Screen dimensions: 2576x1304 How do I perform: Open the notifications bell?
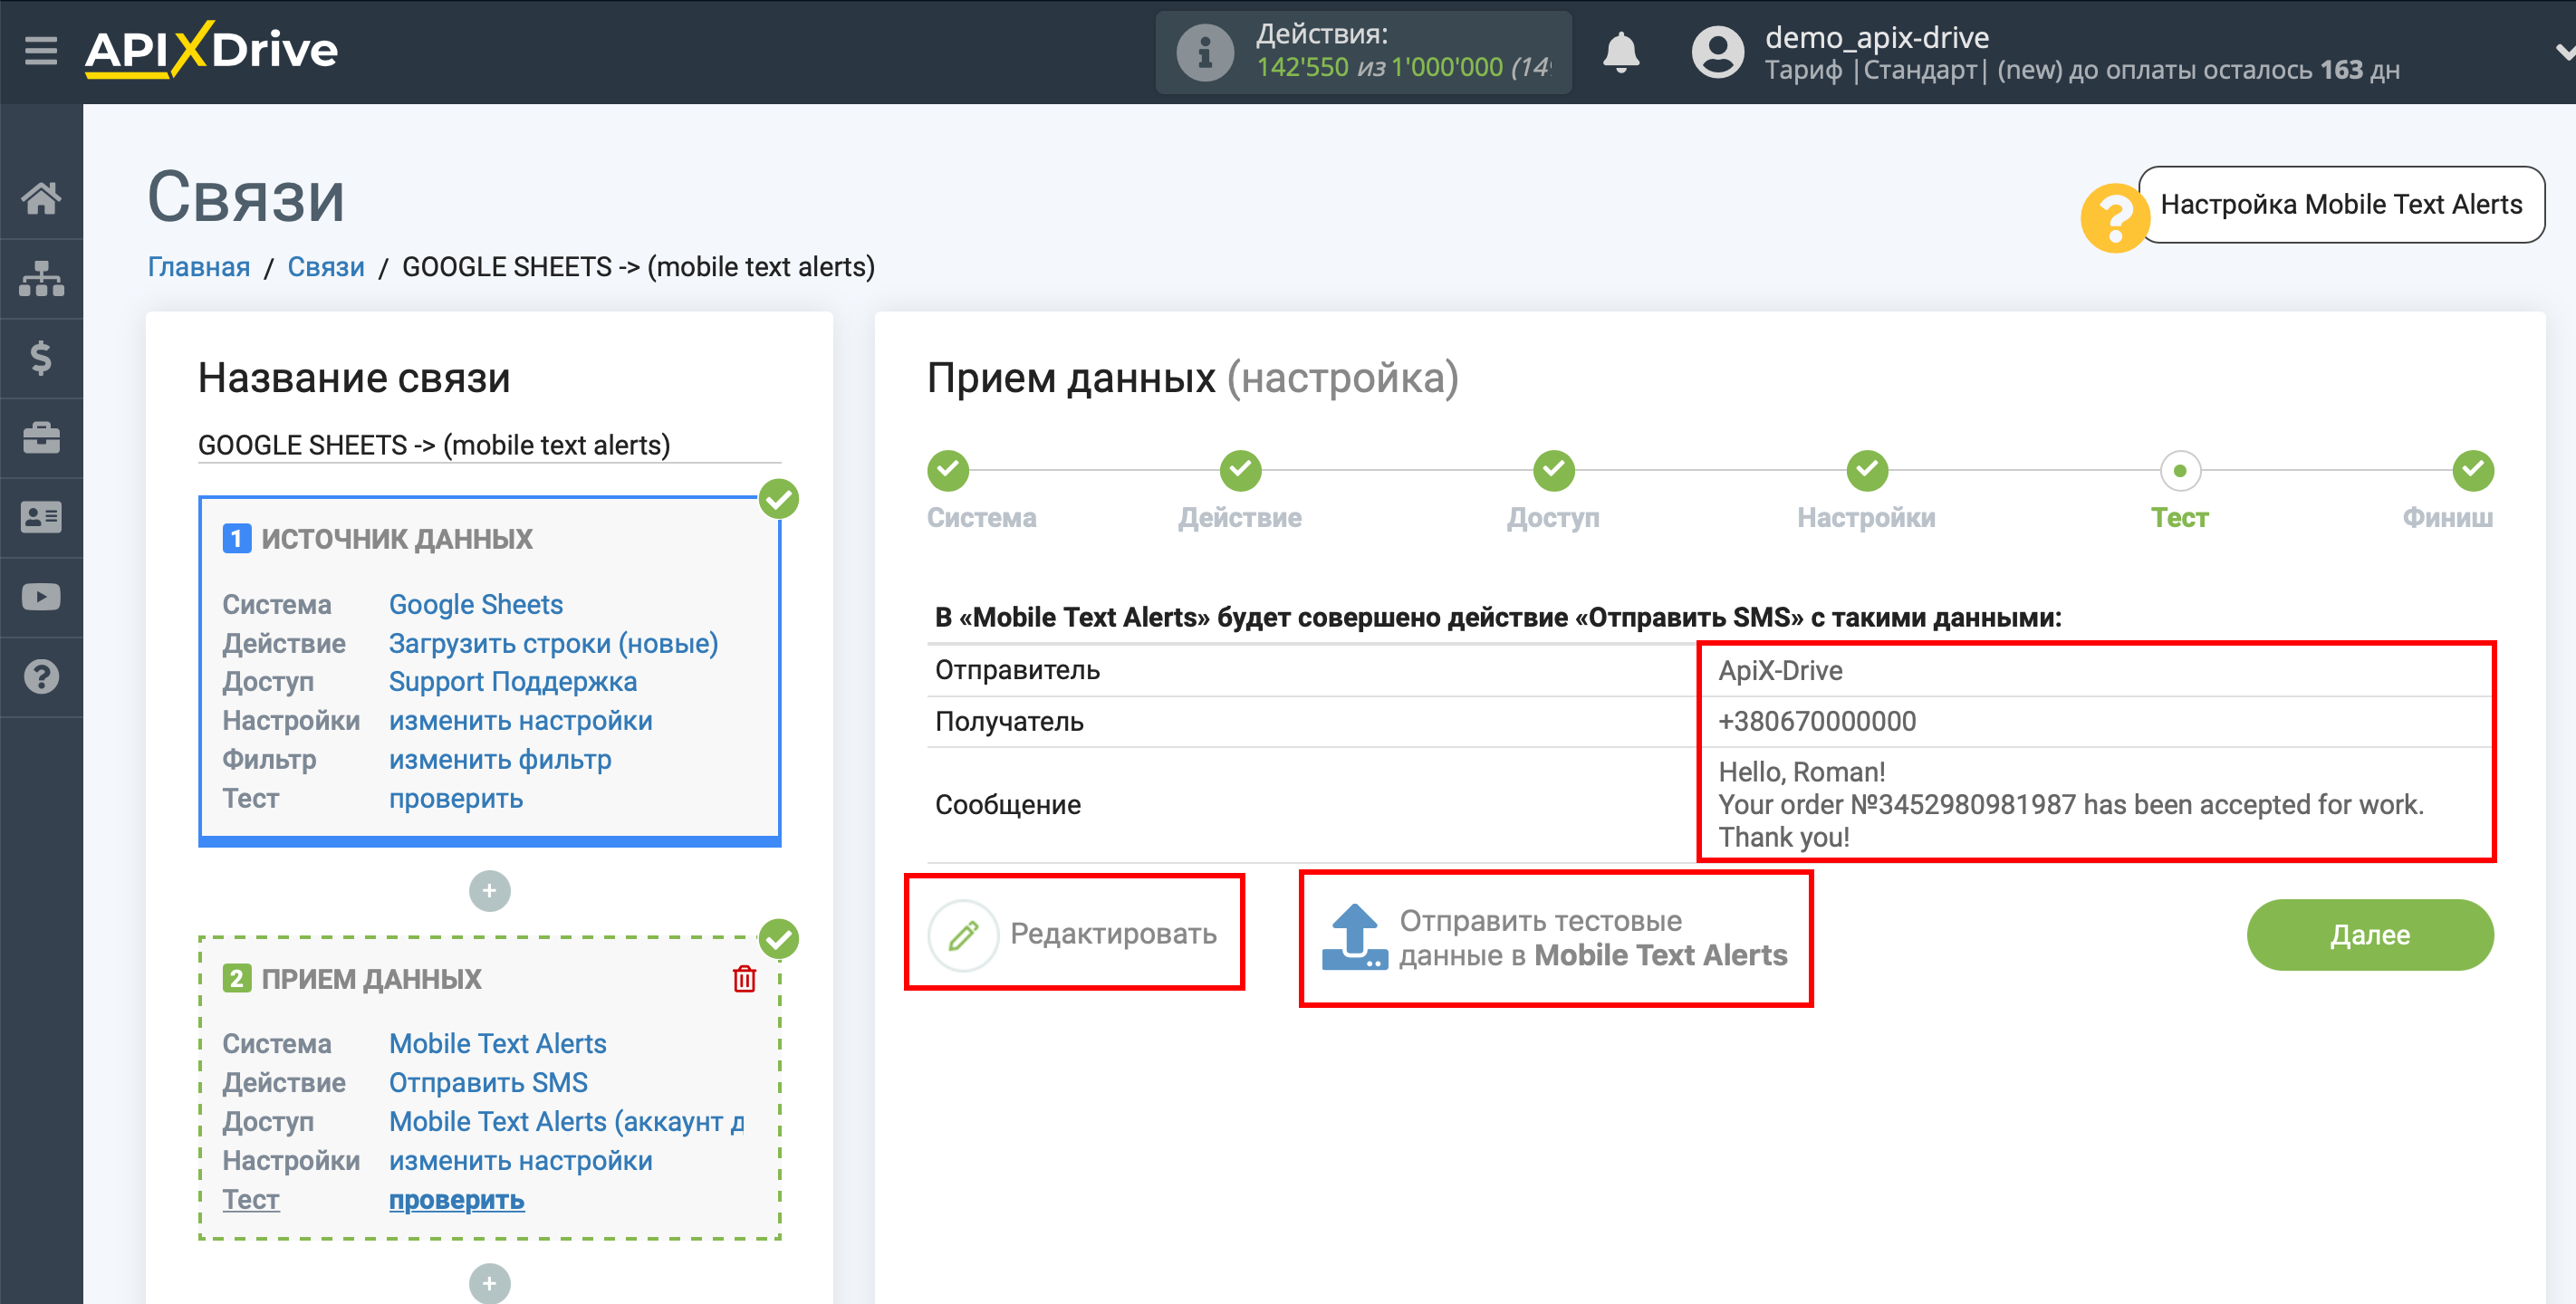(1620, 52)
